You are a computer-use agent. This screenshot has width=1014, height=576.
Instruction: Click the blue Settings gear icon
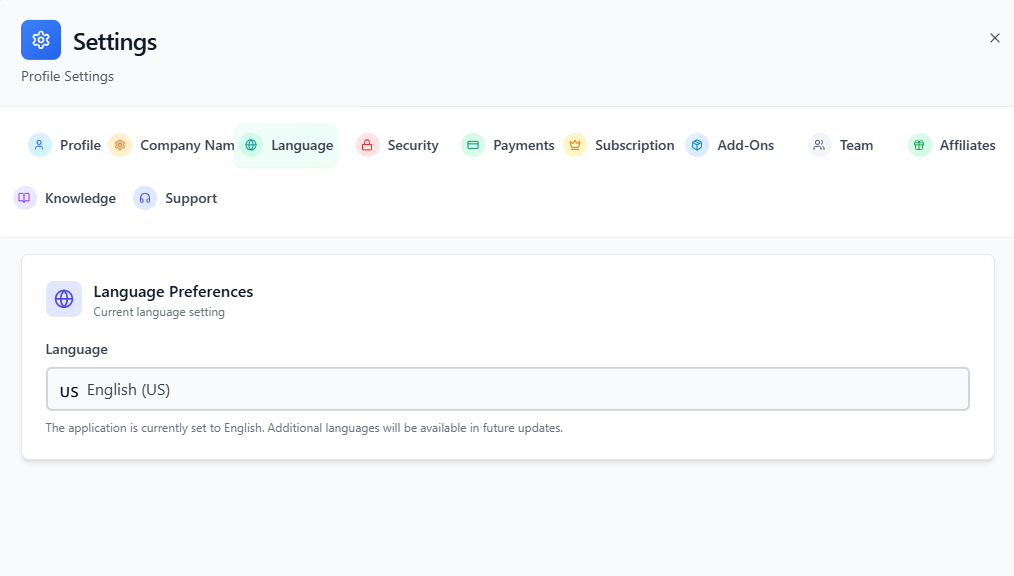tap(41, 40)
